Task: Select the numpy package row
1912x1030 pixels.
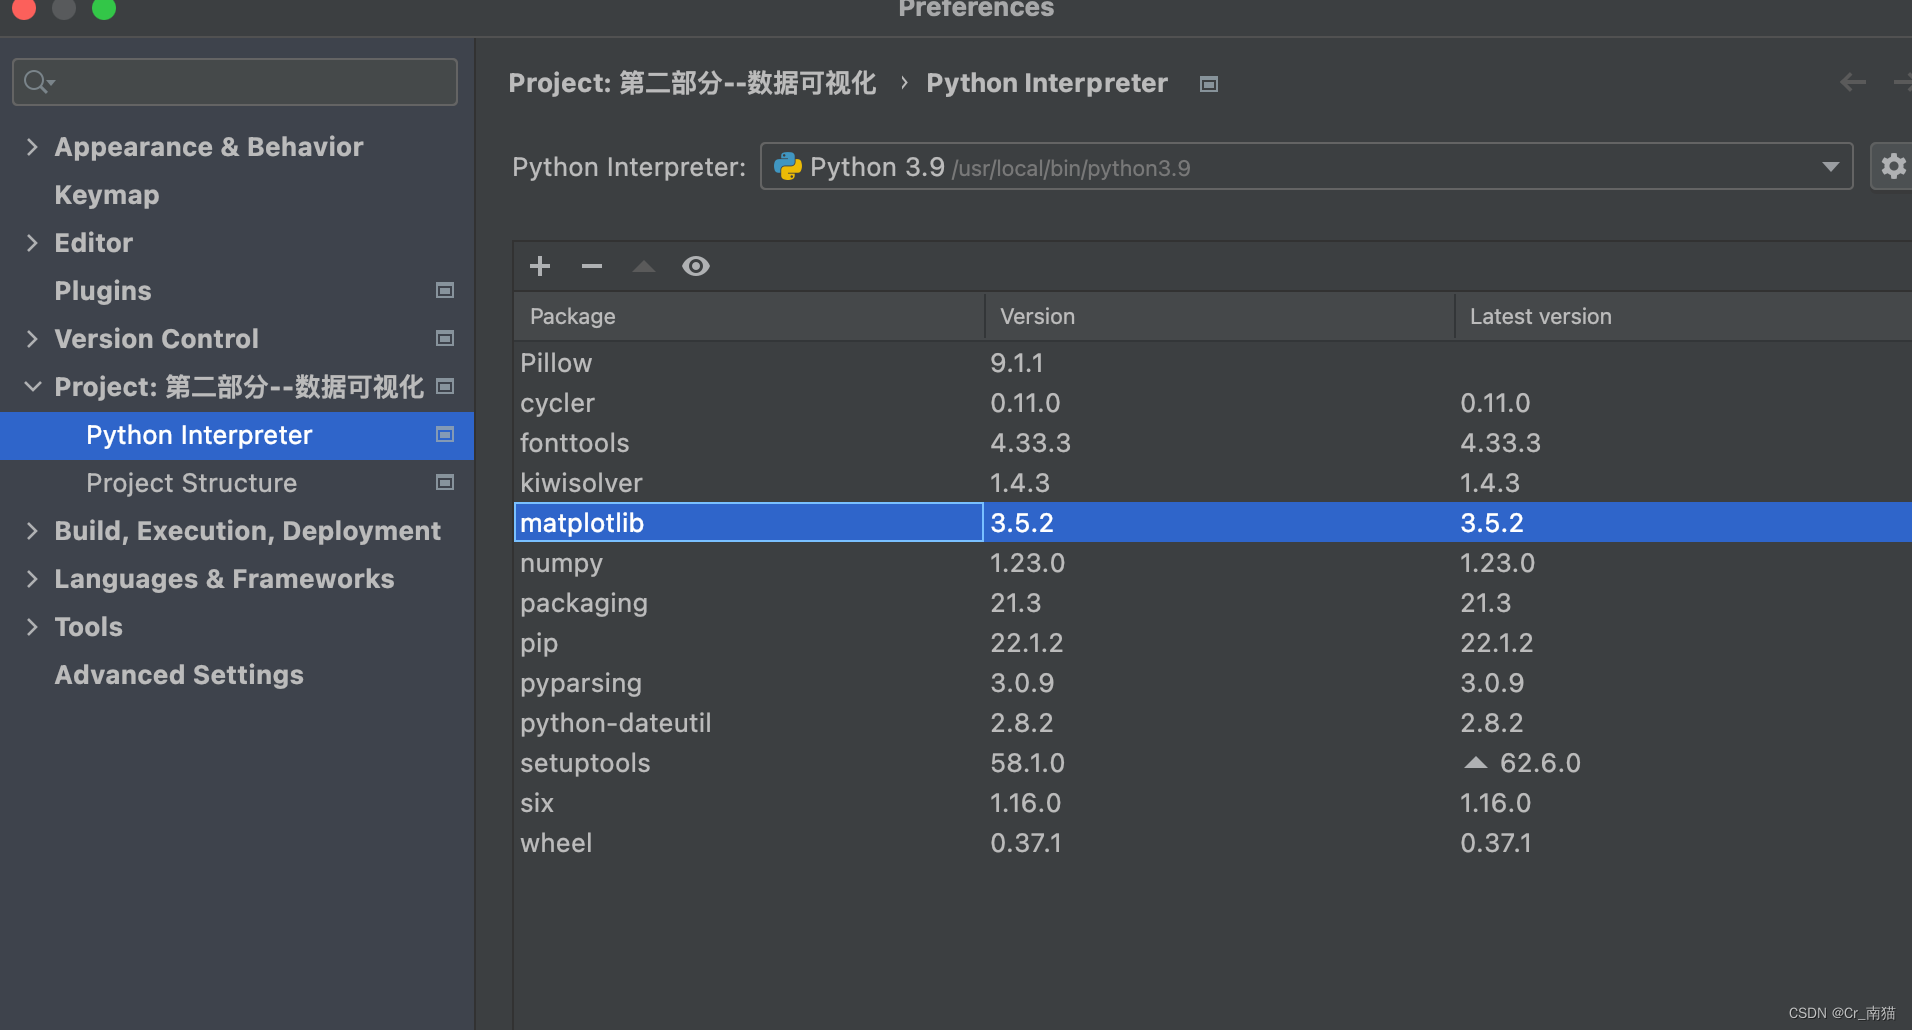Action: pyautogui.click(x=1213, y=563)
